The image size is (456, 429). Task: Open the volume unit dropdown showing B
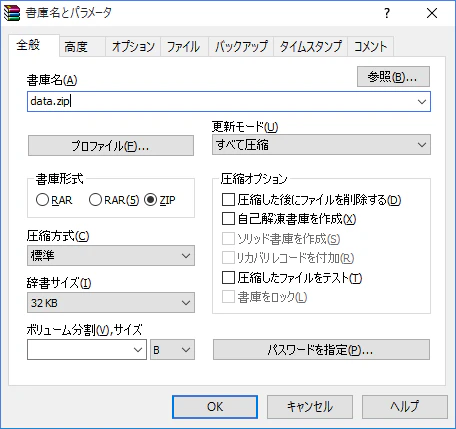click(172, 350)
